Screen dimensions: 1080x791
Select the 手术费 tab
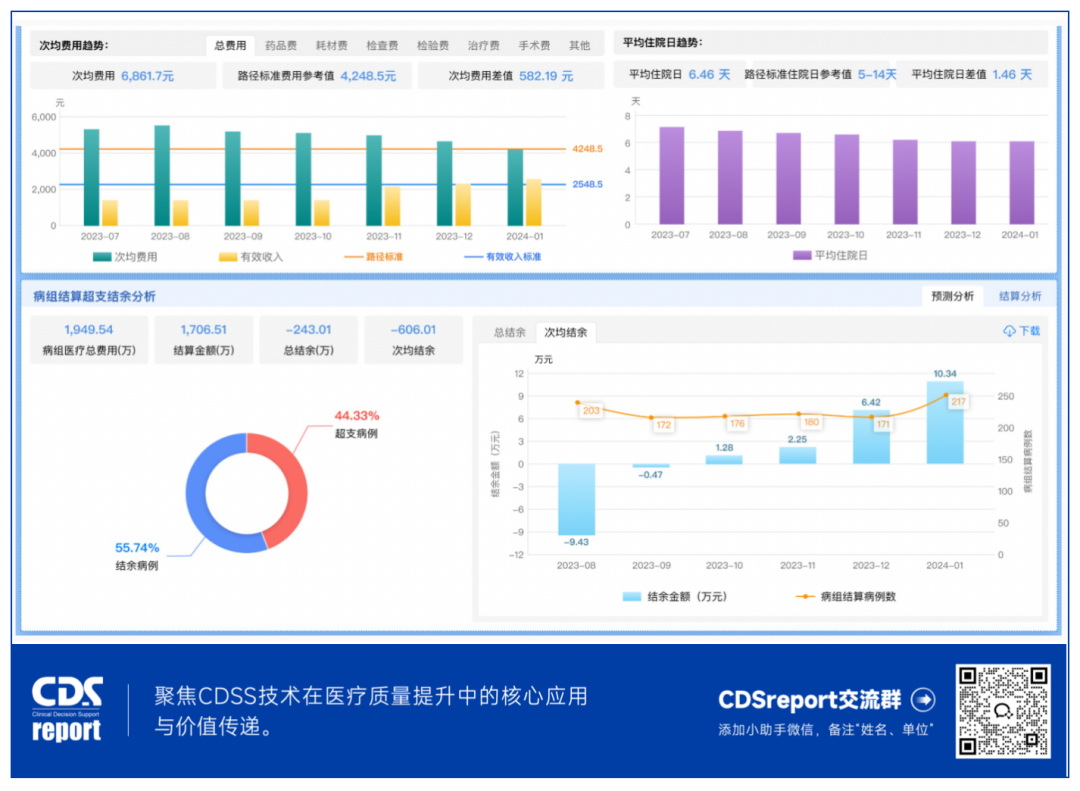(534, 45)
